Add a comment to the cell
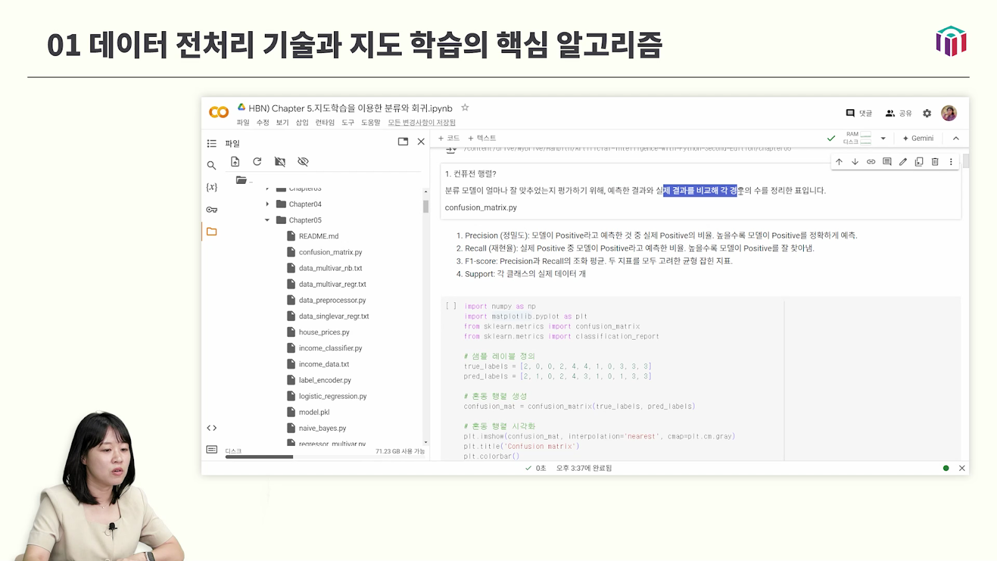Image resolution: width=997 pixels, height=561 pixels. [x=887, y=162]
